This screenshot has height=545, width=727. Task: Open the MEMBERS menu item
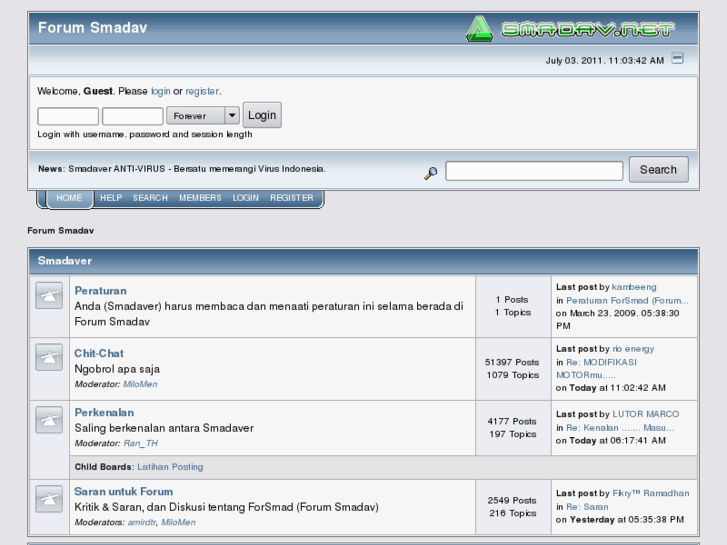[x=200, y=198]
